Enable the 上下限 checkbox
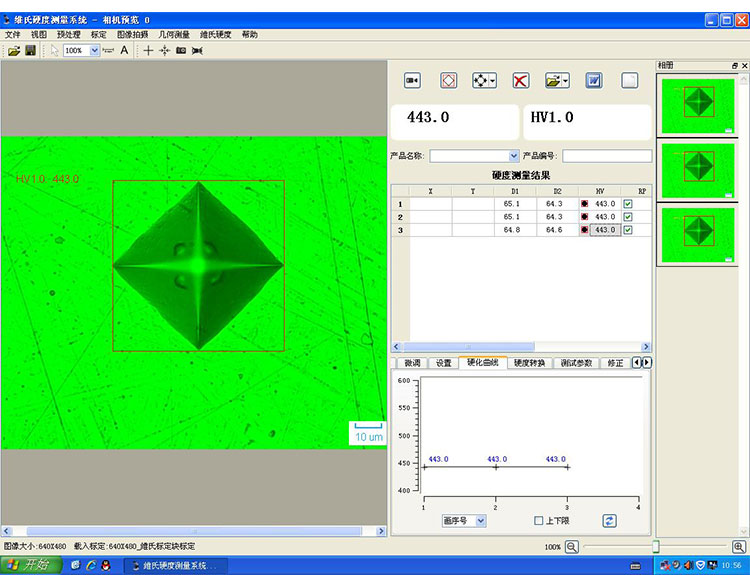The height and width of the screenshot is (575, 750). [539, 520]
